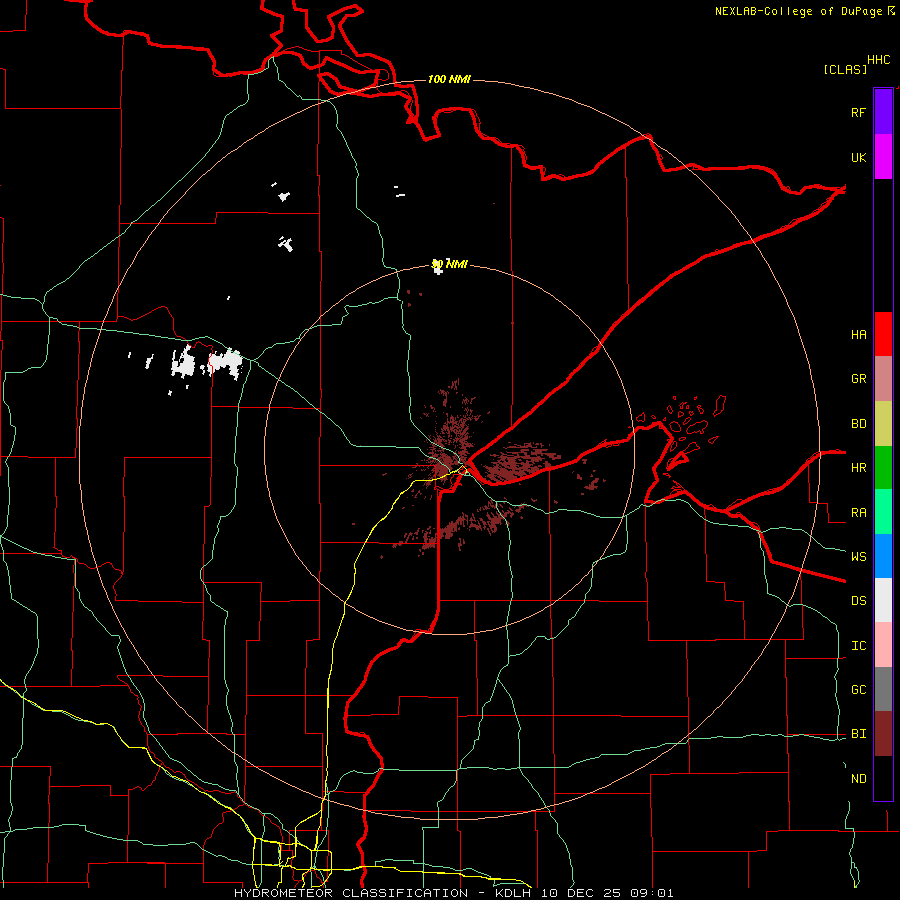Click the white DS legend swatch

tap(883, 600)
